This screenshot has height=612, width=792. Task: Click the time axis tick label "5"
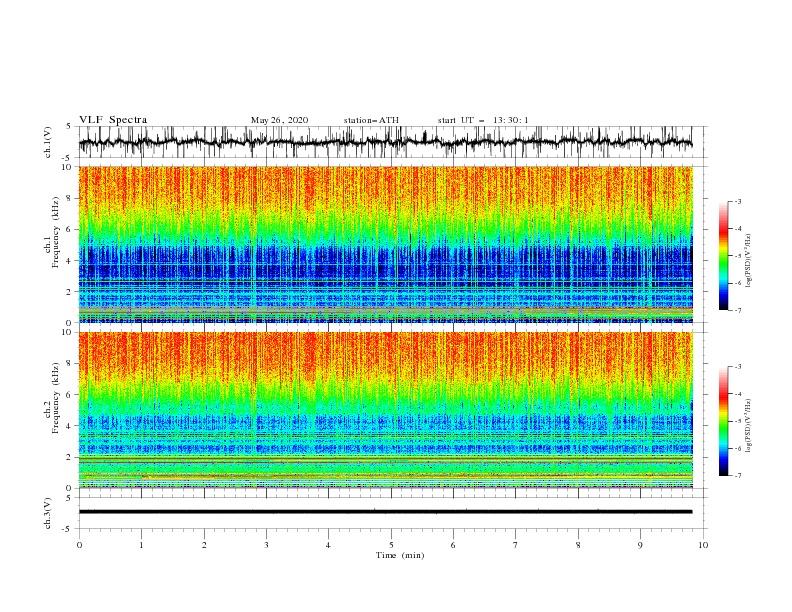pyautogui.click(x=391, y=545)
